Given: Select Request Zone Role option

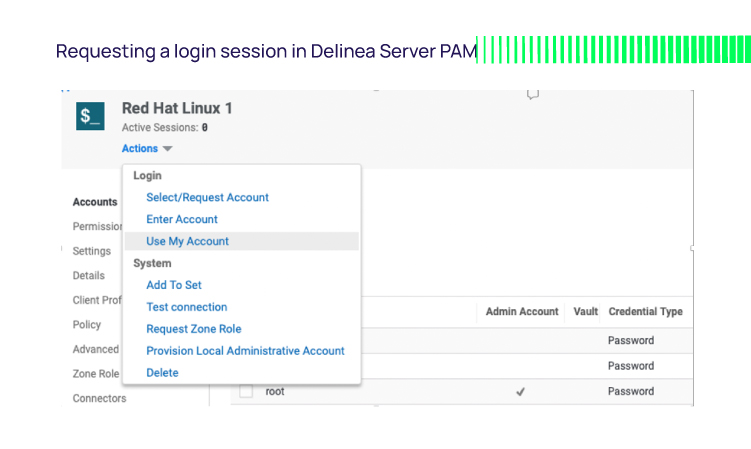Looking at the screenshot, I should [194, 330].
